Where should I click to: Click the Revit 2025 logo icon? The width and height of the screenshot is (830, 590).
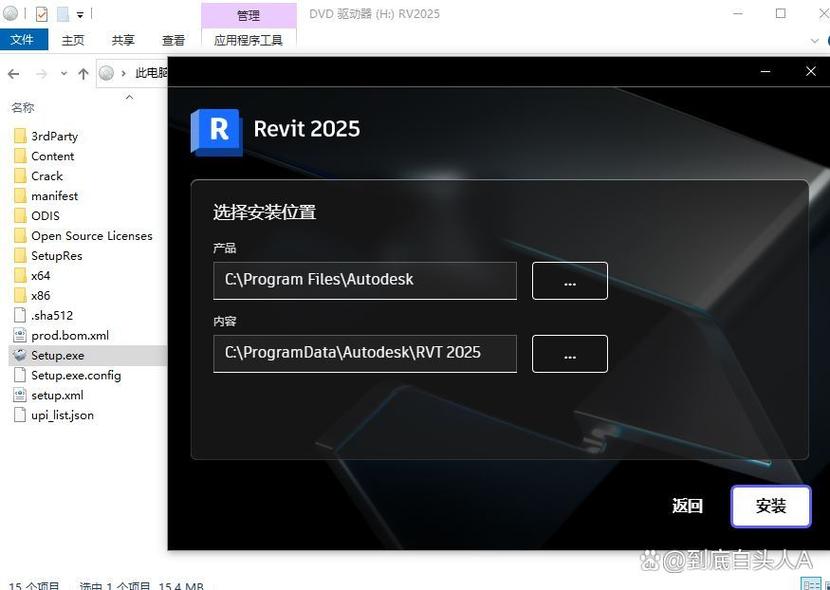[216, 130]
